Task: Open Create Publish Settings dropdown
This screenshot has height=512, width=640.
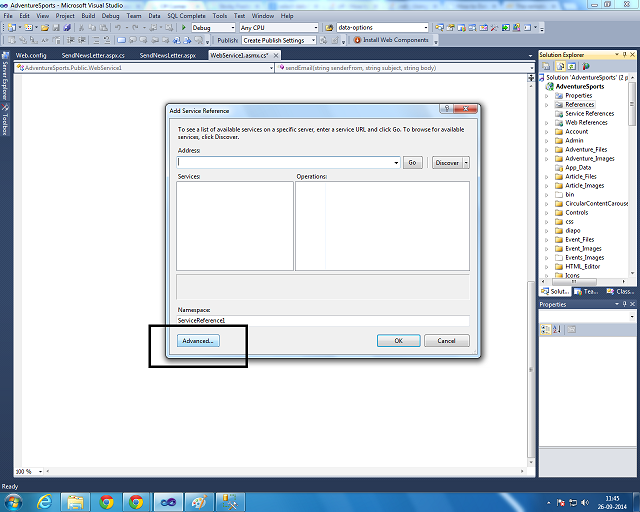Action: click(313, 40)
